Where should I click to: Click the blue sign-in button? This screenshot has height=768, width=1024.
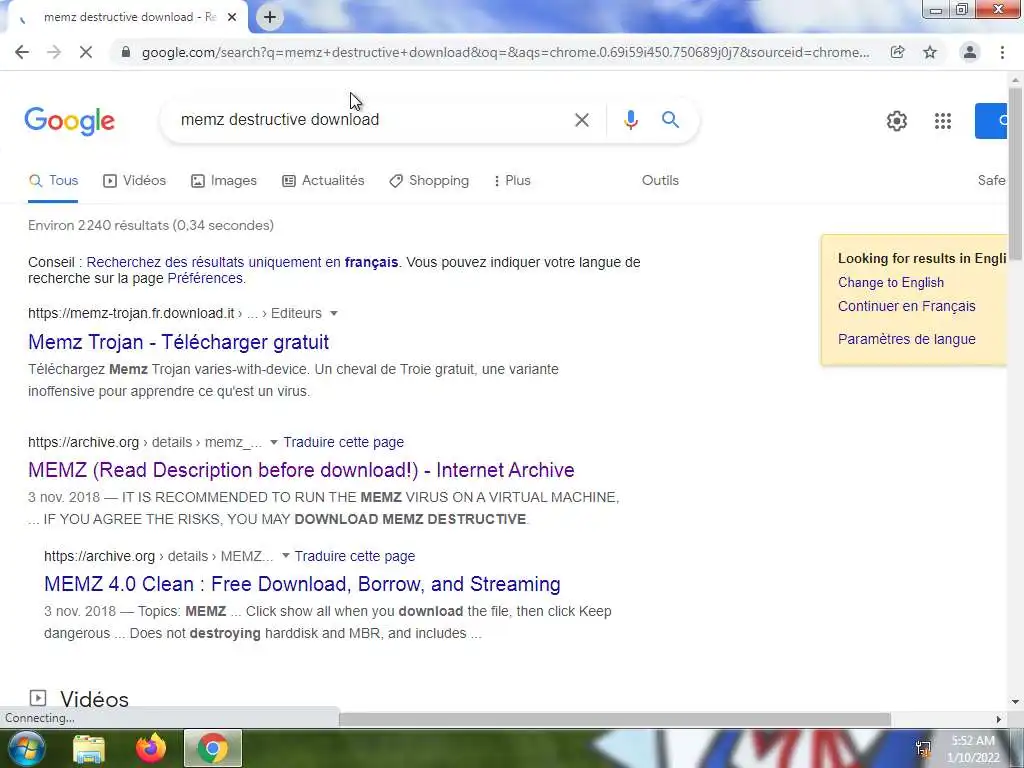coord(991,121)
